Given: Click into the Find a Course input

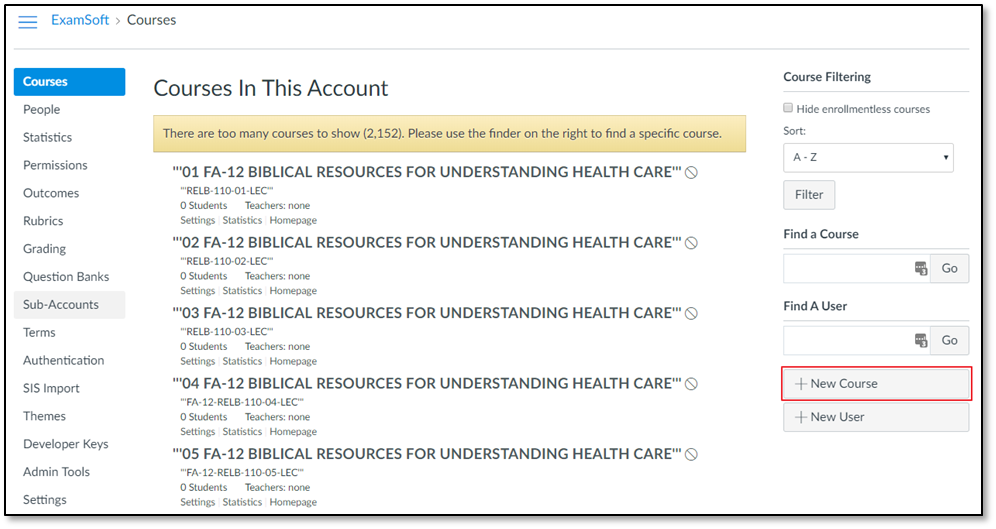Looking at the screenshot, I should [x=846, y=269].
